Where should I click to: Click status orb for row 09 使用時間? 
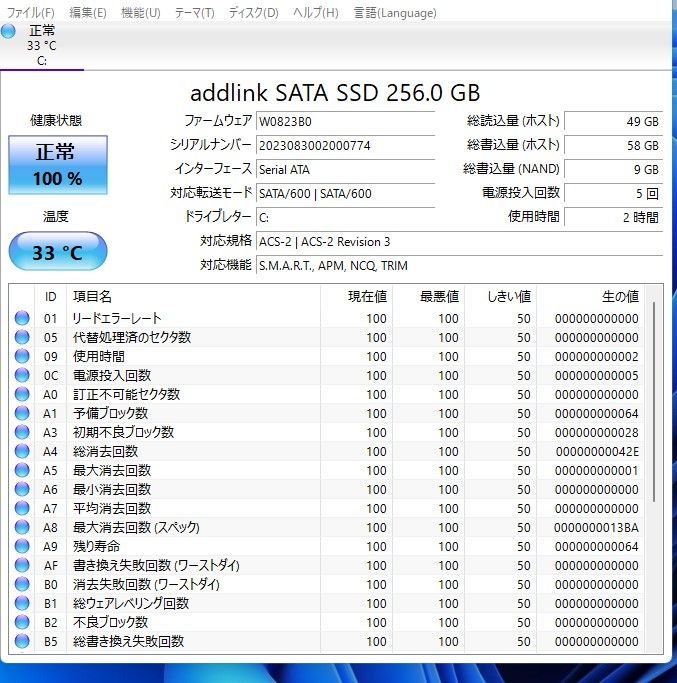[22, 356]
